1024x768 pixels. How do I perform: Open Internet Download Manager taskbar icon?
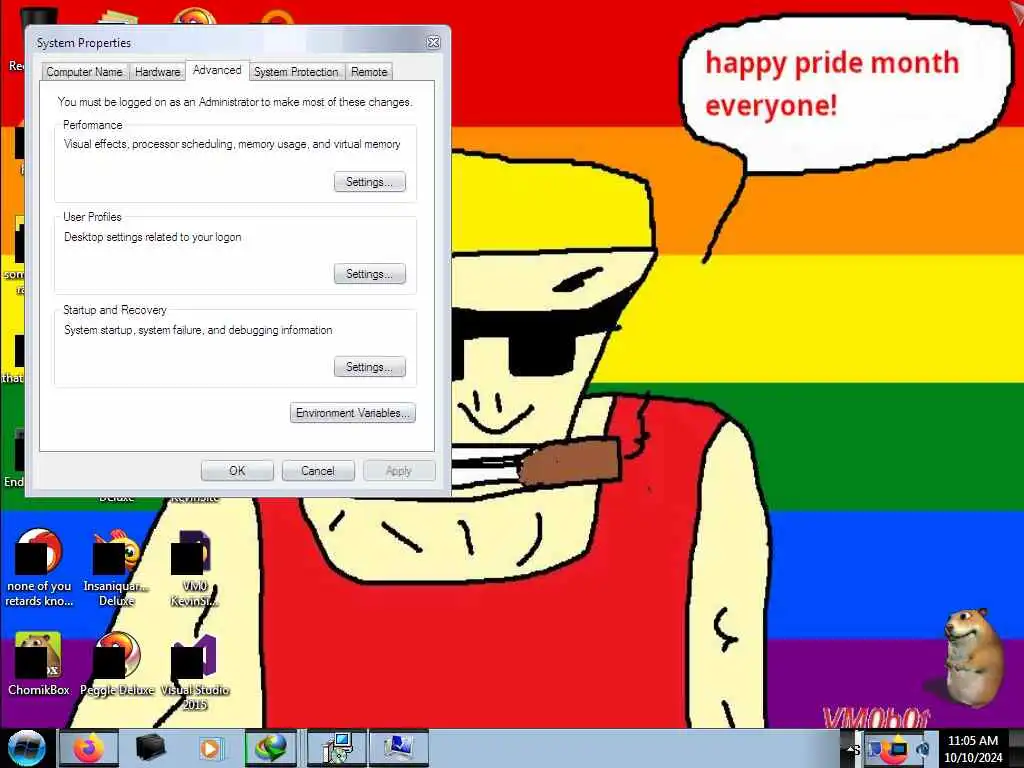tap(270, 748)
